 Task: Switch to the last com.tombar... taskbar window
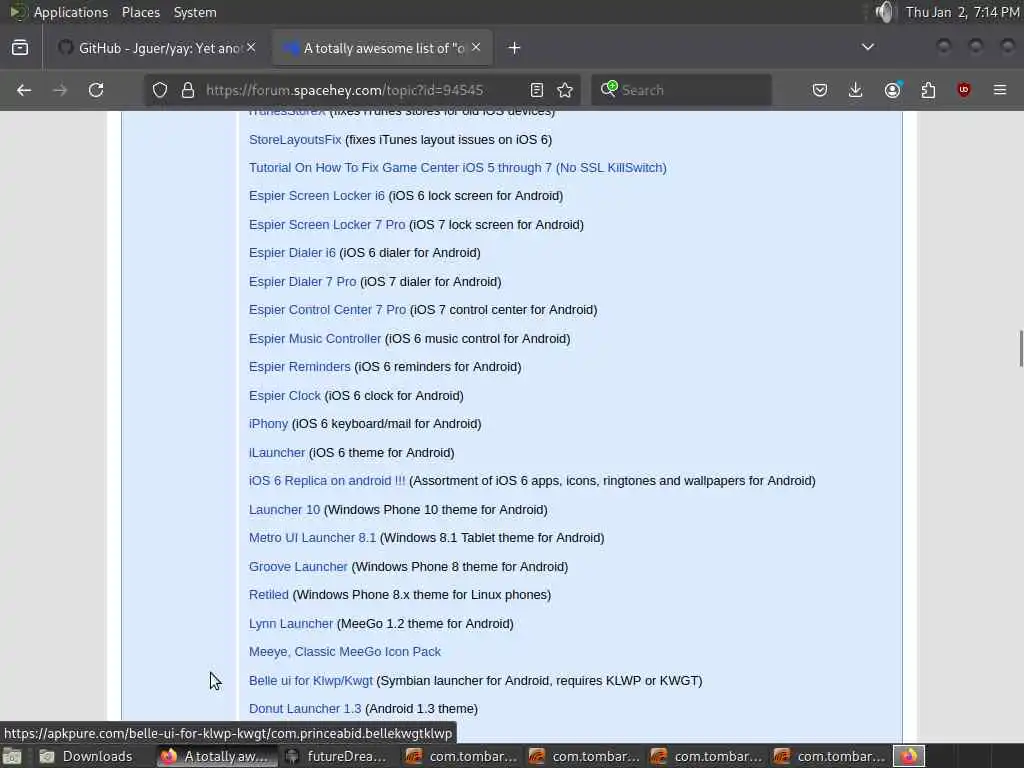829,756
